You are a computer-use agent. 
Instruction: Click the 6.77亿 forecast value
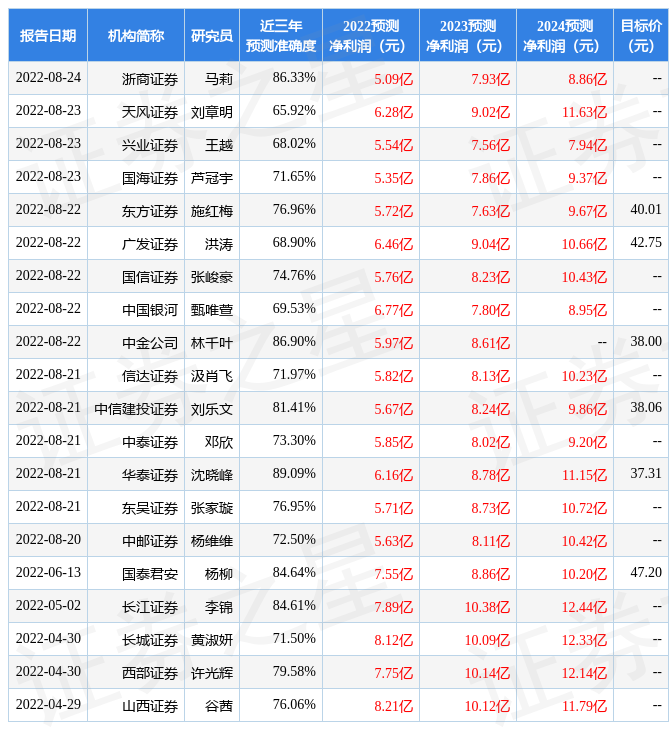point(393,310)
